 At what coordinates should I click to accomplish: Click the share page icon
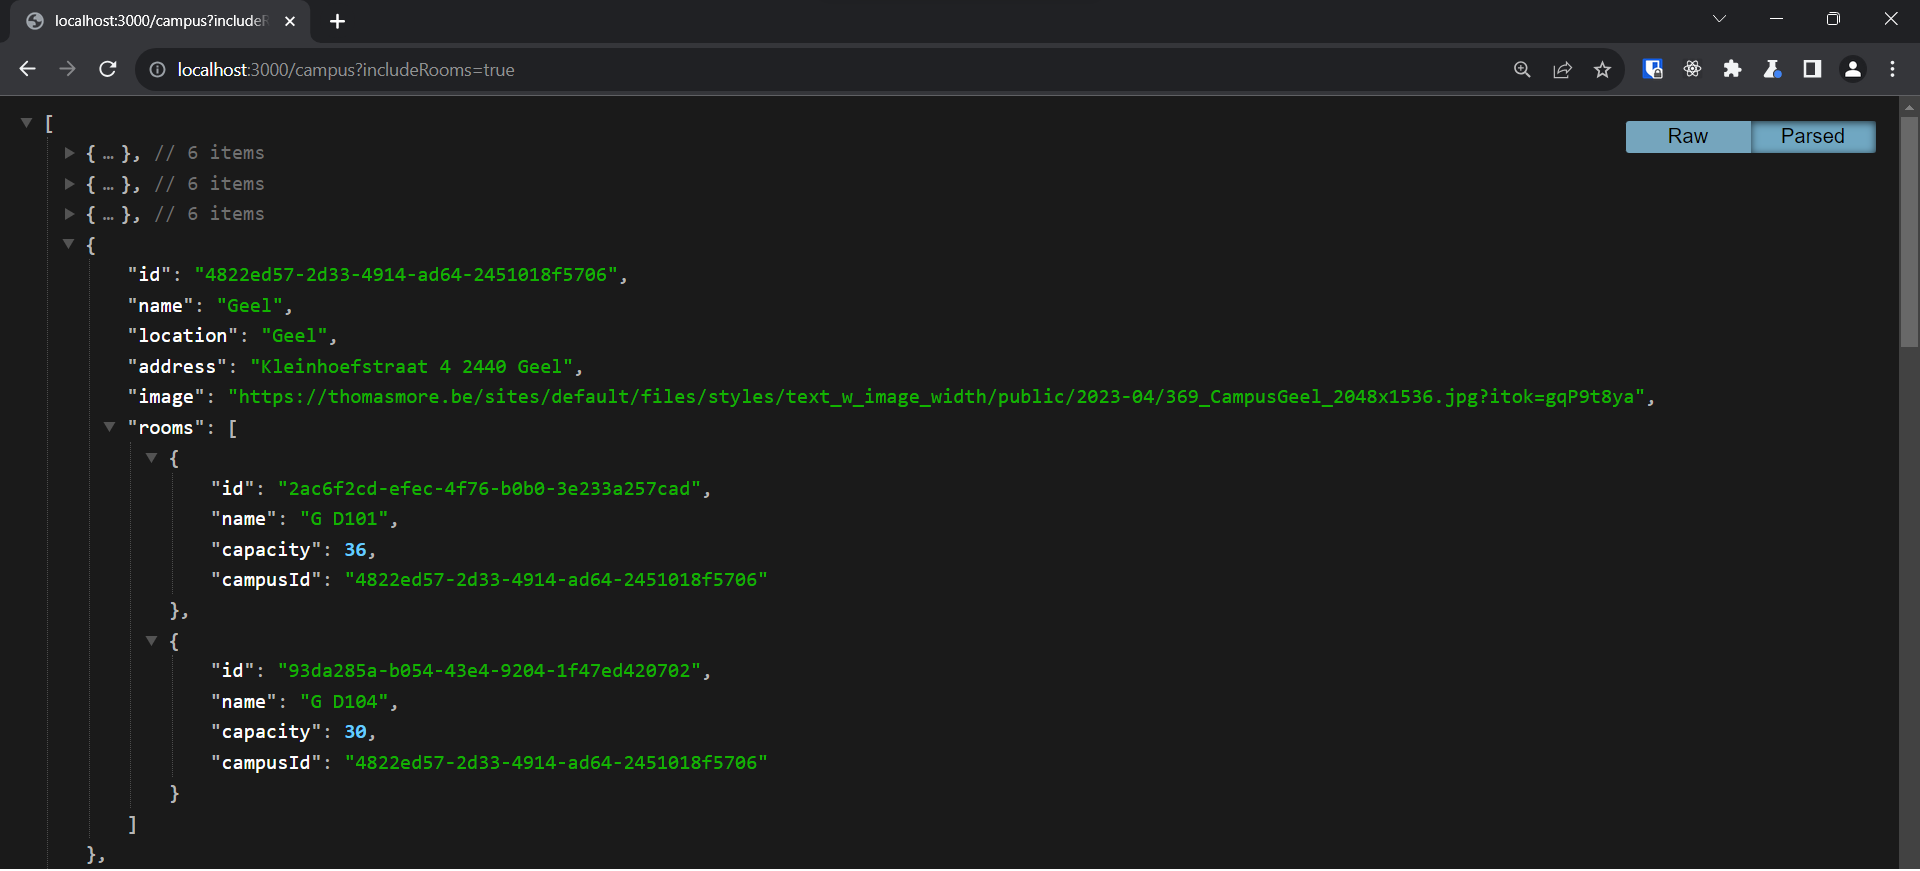pyautogui.click(x=1562, y=69)
